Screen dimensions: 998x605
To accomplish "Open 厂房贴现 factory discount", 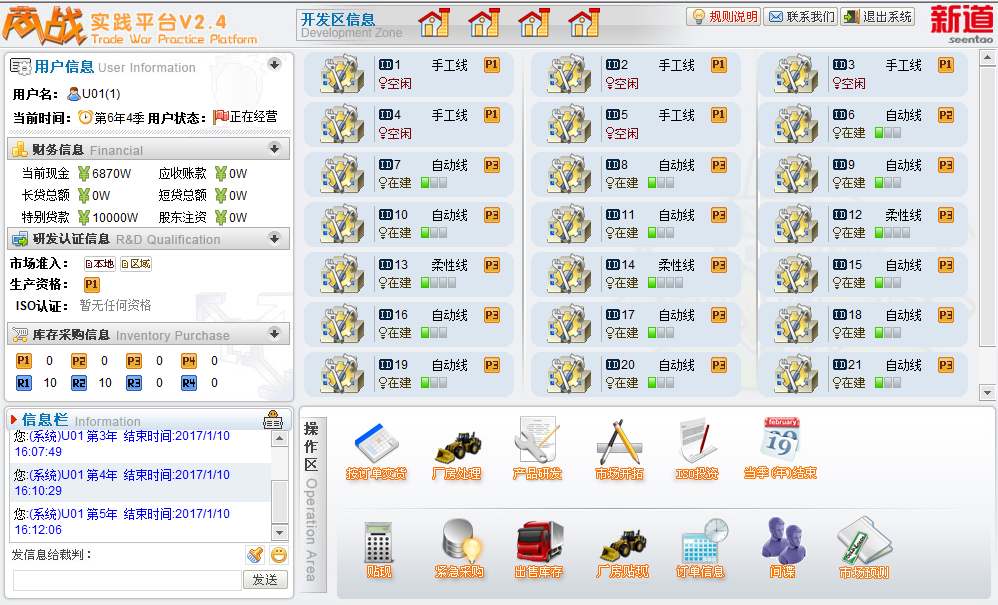I will pyautogui.click(x=622, y=551).
